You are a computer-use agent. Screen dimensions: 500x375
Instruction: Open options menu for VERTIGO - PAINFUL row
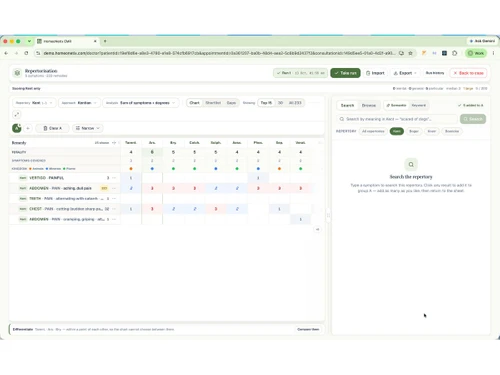pyautogui.click(x=114, y=178)
